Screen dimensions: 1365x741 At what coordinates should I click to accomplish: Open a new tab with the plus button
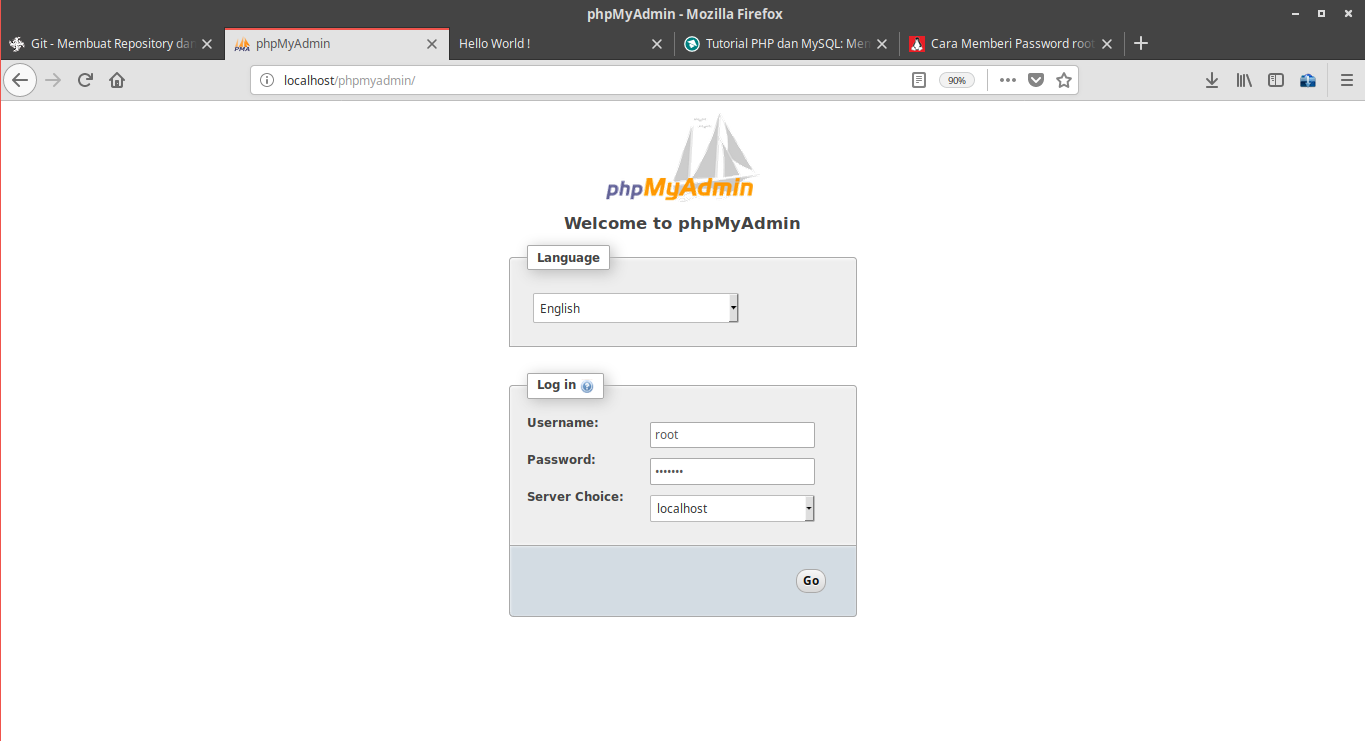pyautogui.click(x=1141, y=43)
